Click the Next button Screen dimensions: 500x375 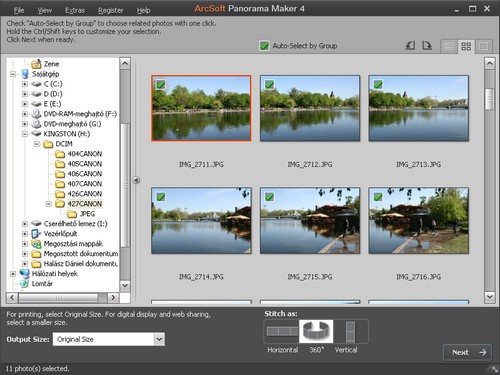467,352
